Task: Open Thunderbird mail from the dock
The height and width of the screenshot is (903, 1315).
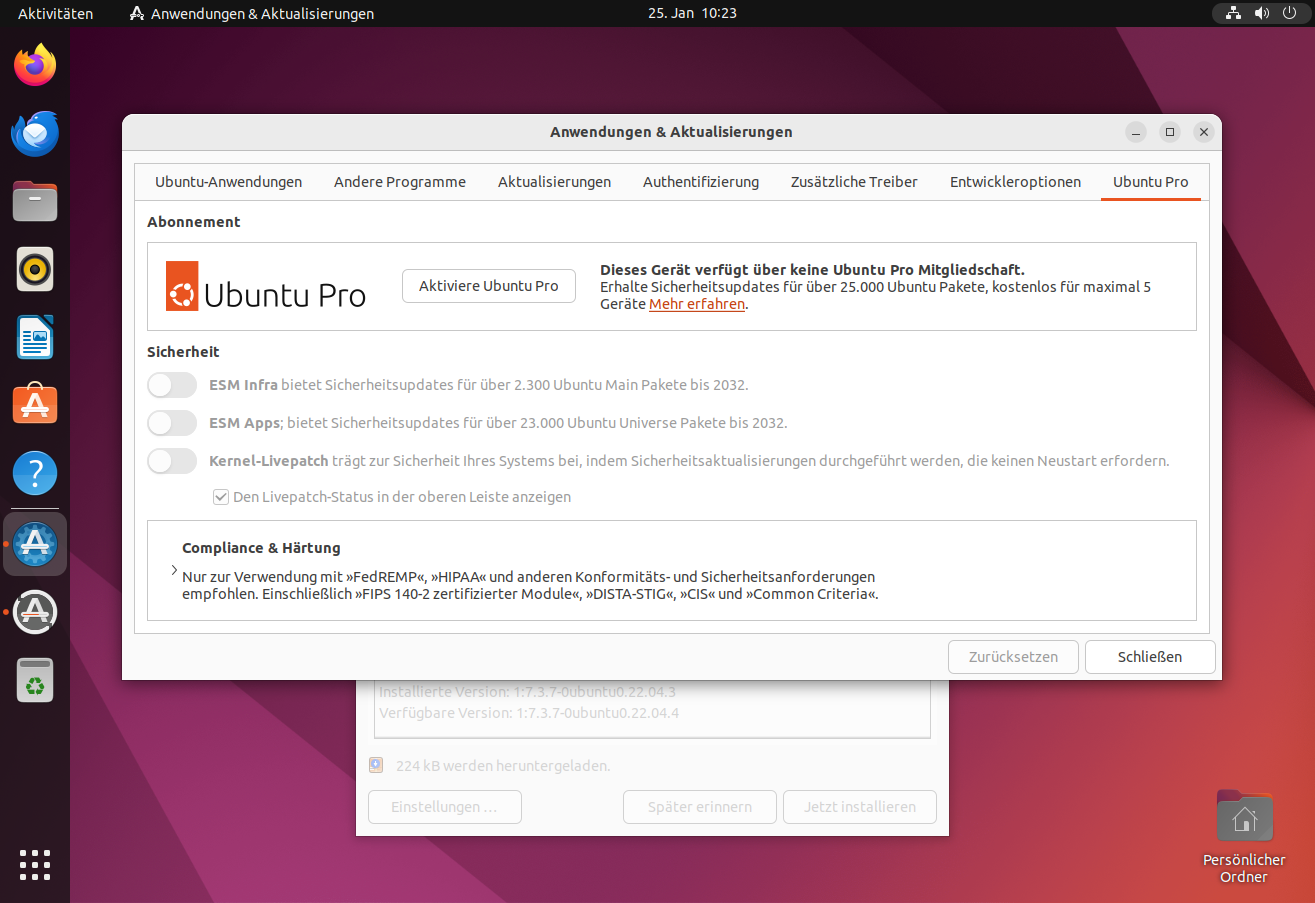Action: [35, 133]
